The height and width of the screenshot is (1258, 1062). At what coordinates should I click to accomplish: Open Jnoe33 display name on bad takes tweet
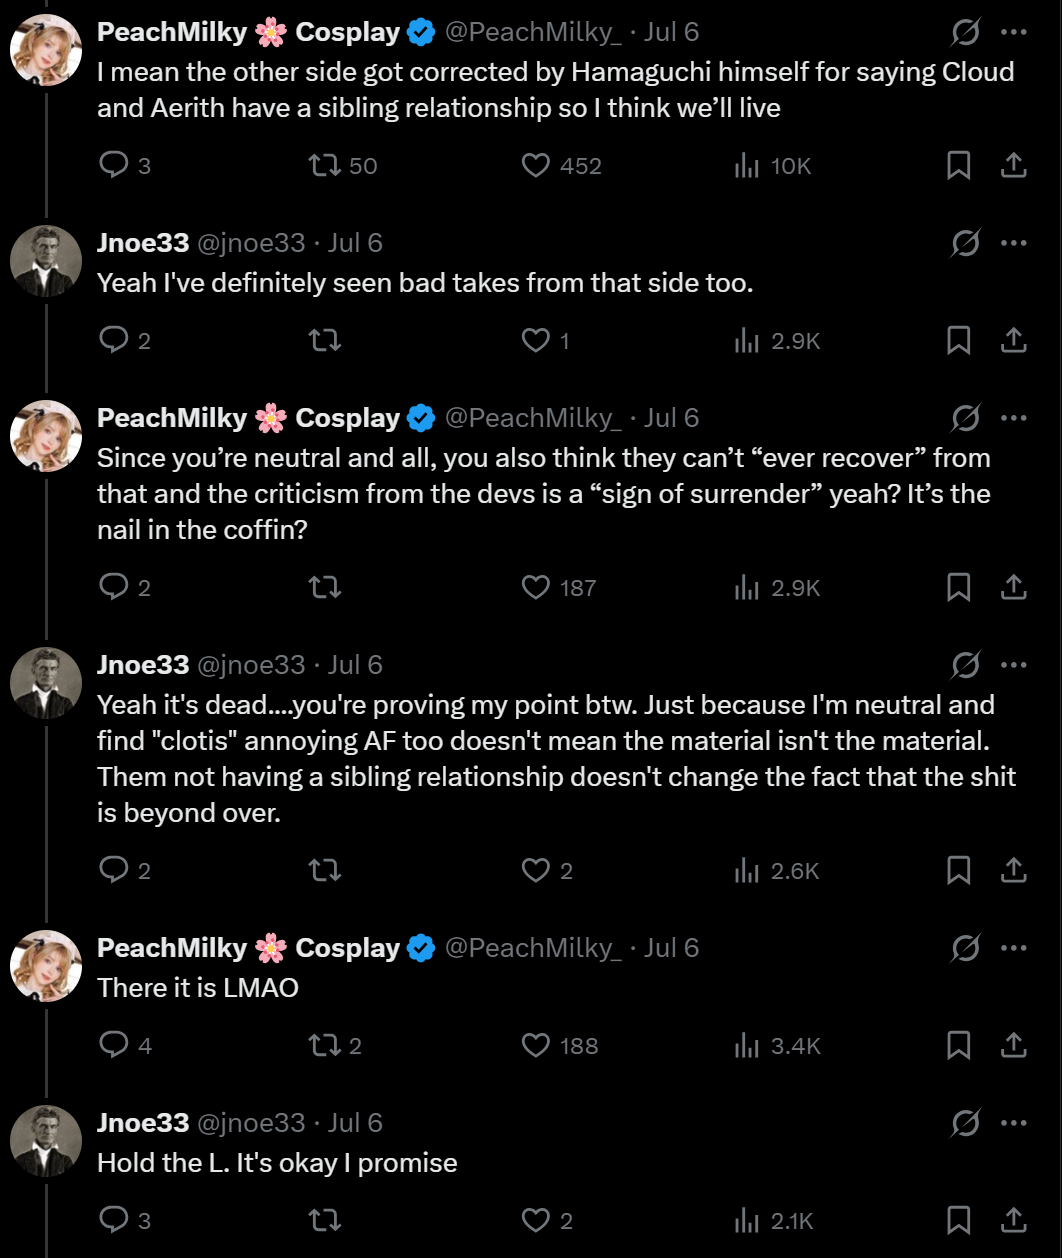(143, 243)
